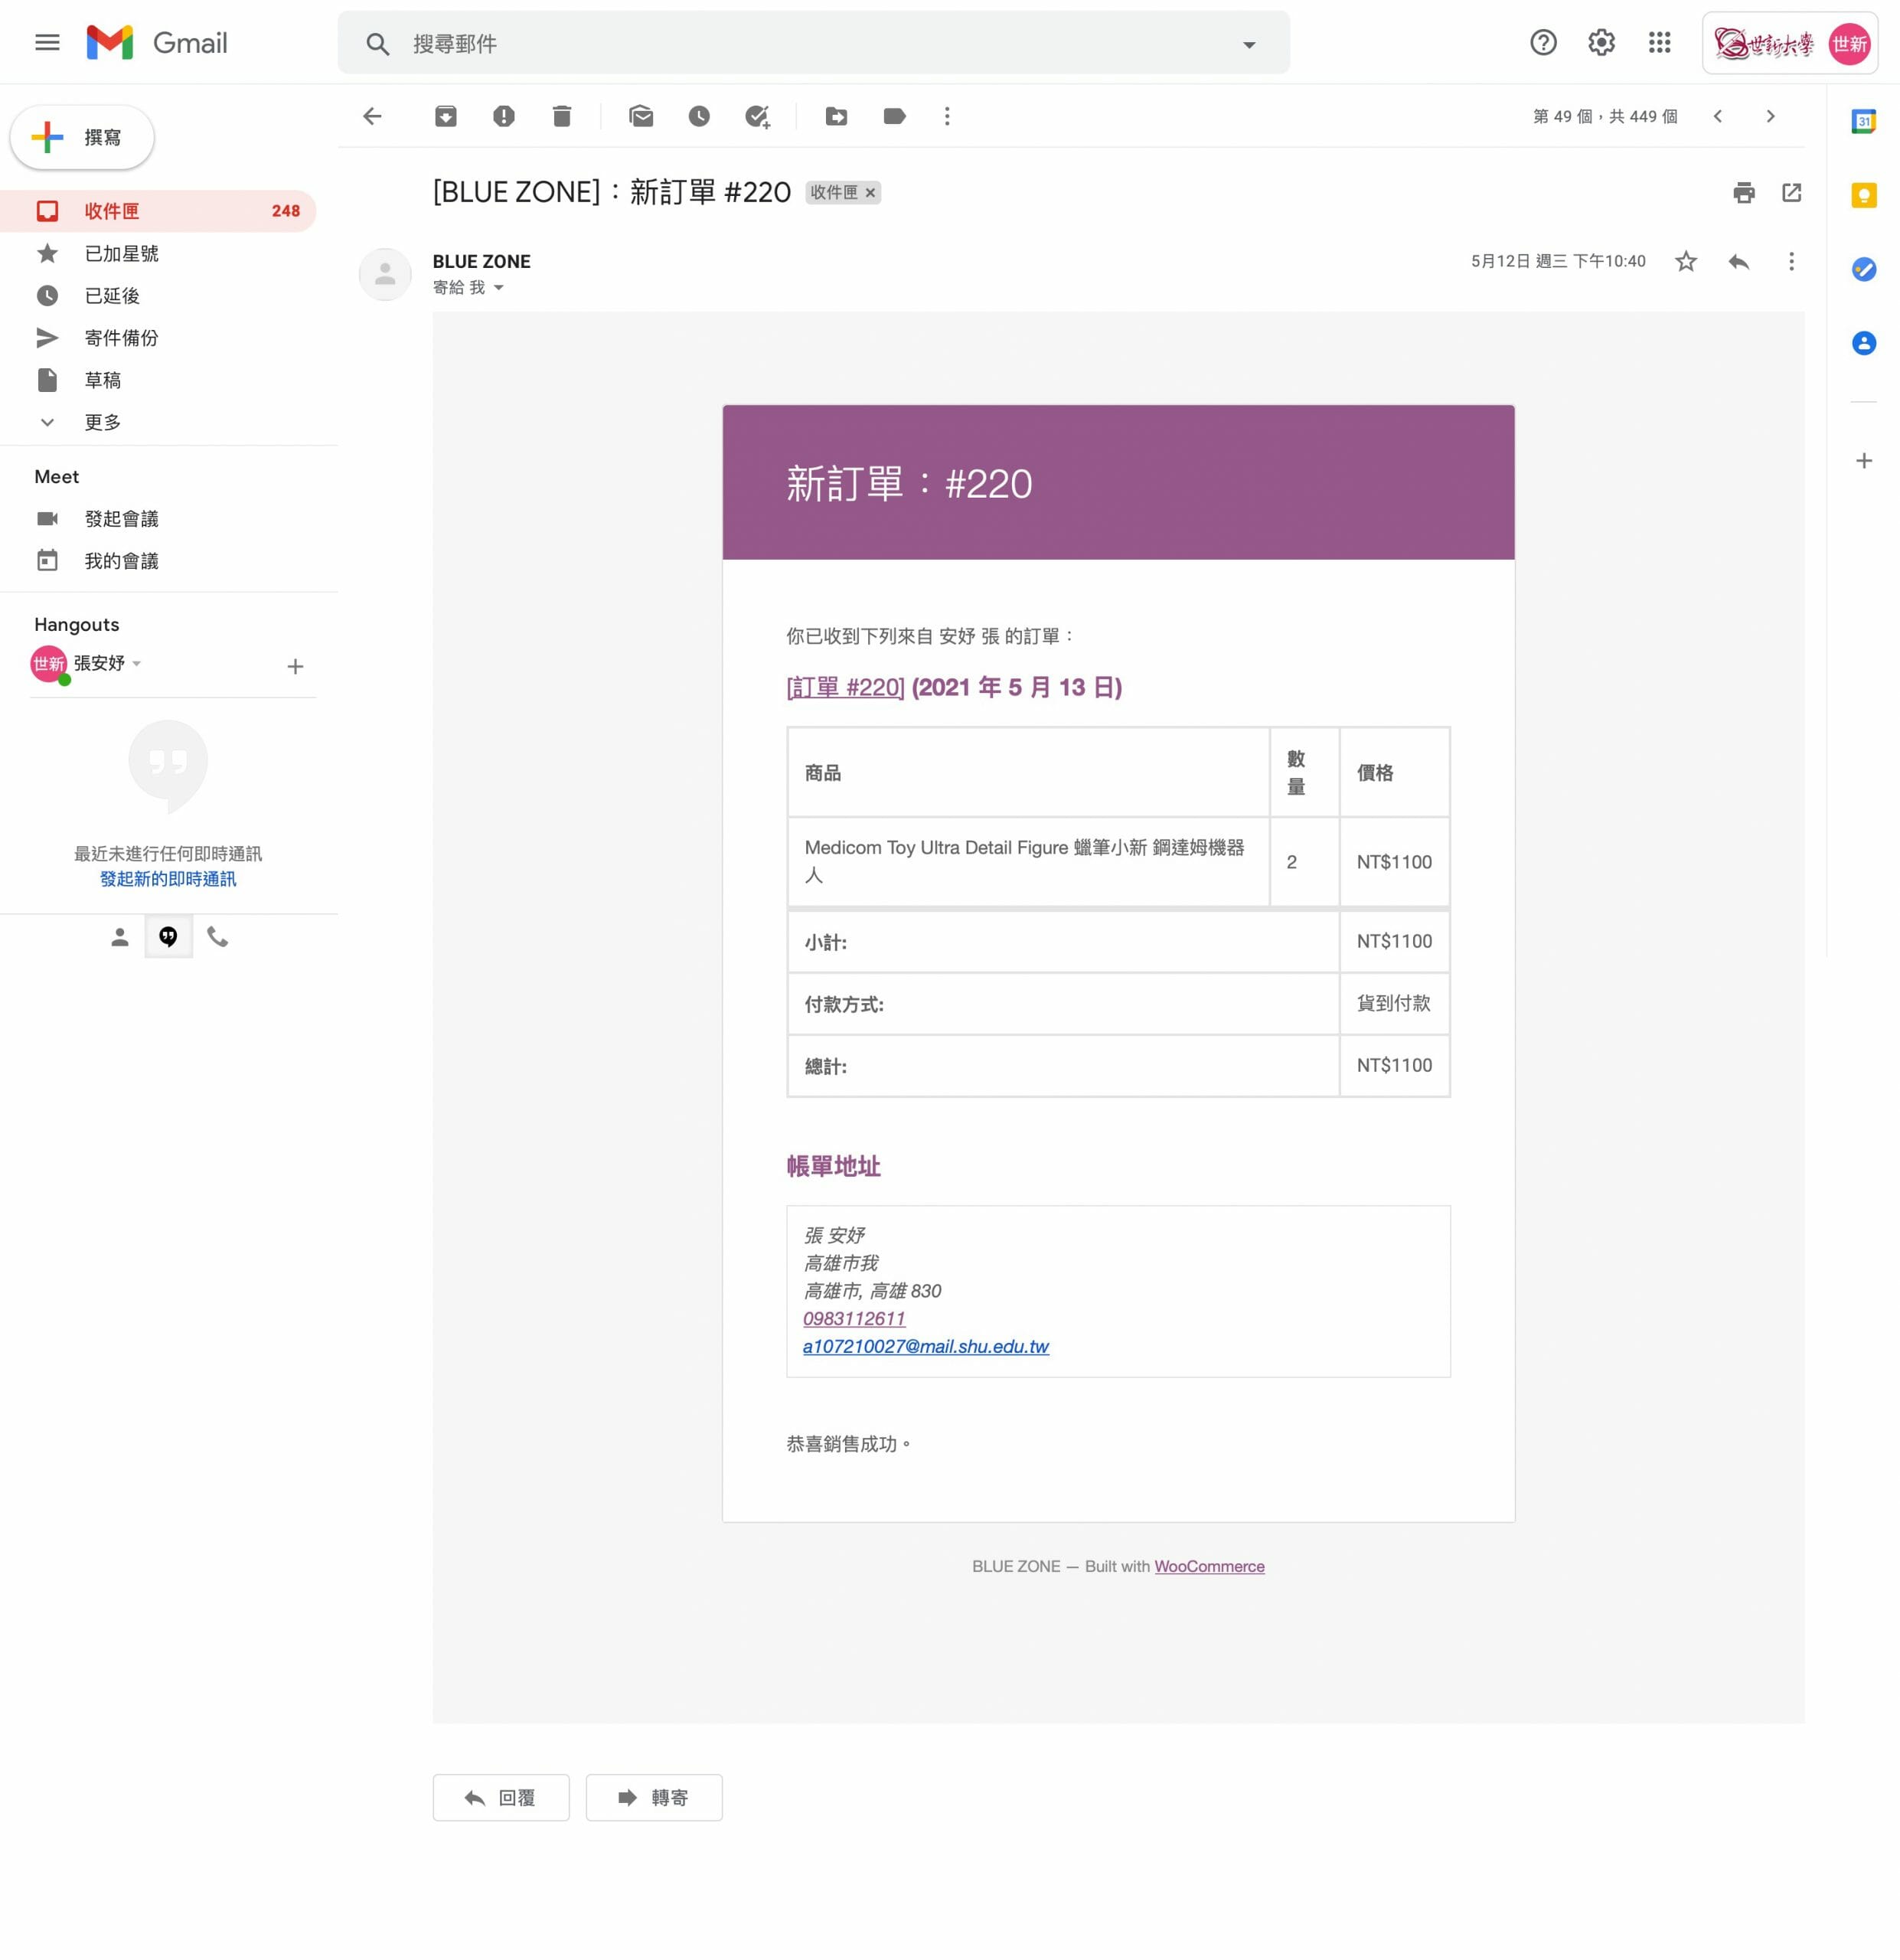
Task: Switch to the Hangouts phone calls tab
Action: (217, 937)
